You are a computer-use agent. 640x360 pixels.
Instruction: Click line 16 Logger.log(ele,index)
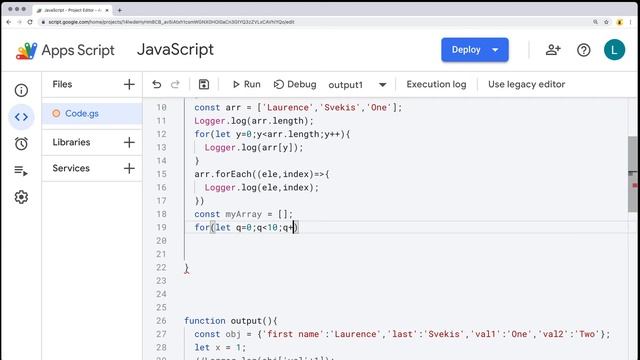pyautogui.click(x=262, y=188)
